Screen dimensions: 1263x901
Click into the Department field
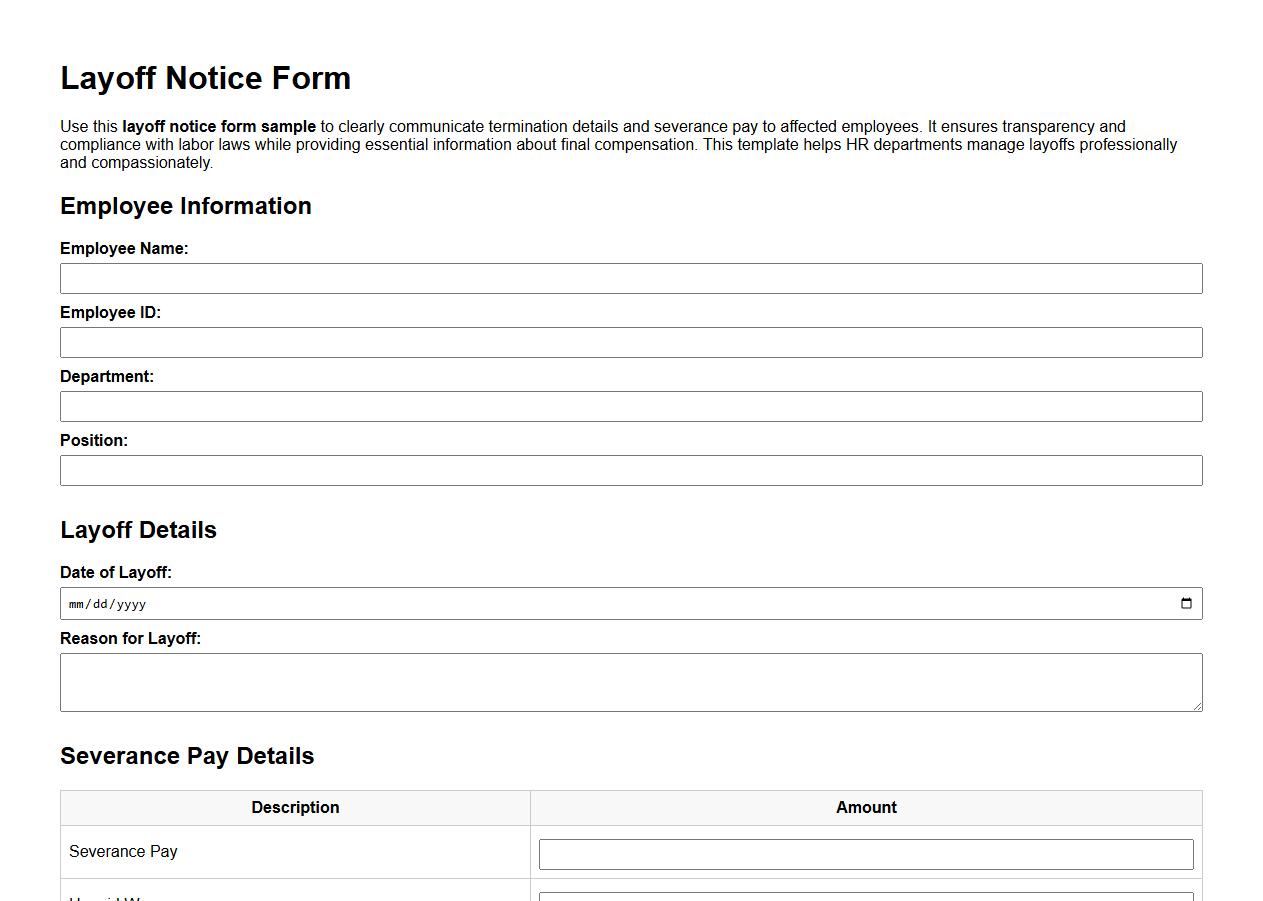pos(631,406)
